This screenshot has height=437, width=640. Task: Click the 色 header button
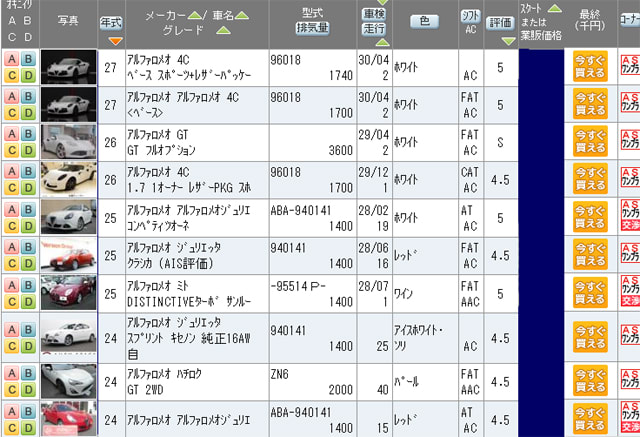(x=424, y=21)
